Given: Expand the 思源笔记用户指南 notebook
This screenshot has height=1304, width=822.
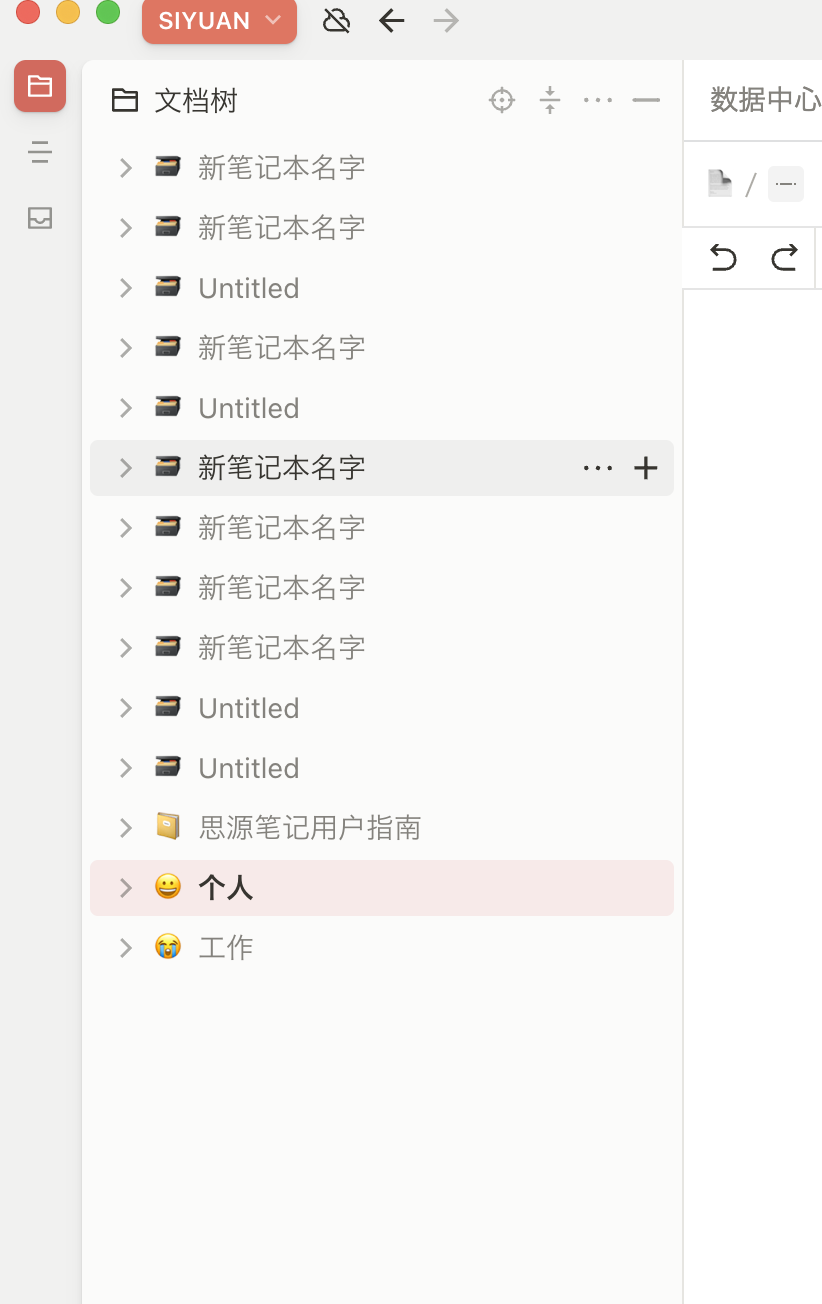Looking at the screenshot, I should point(126,828).
